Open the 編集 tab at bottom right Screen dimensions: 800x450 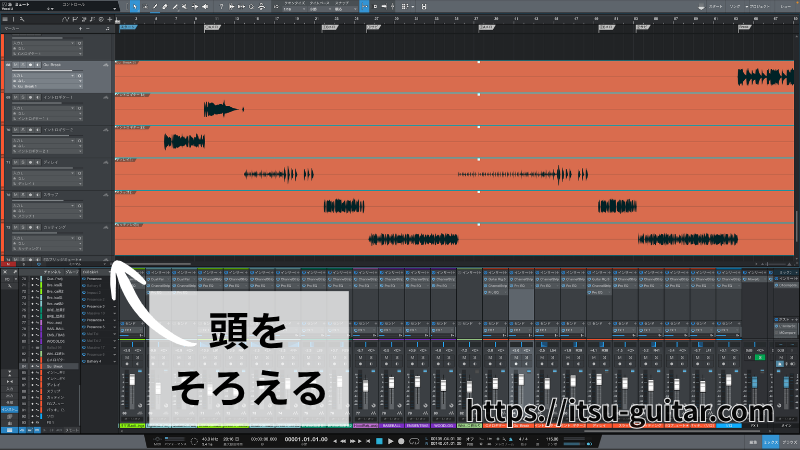[753, 442]
